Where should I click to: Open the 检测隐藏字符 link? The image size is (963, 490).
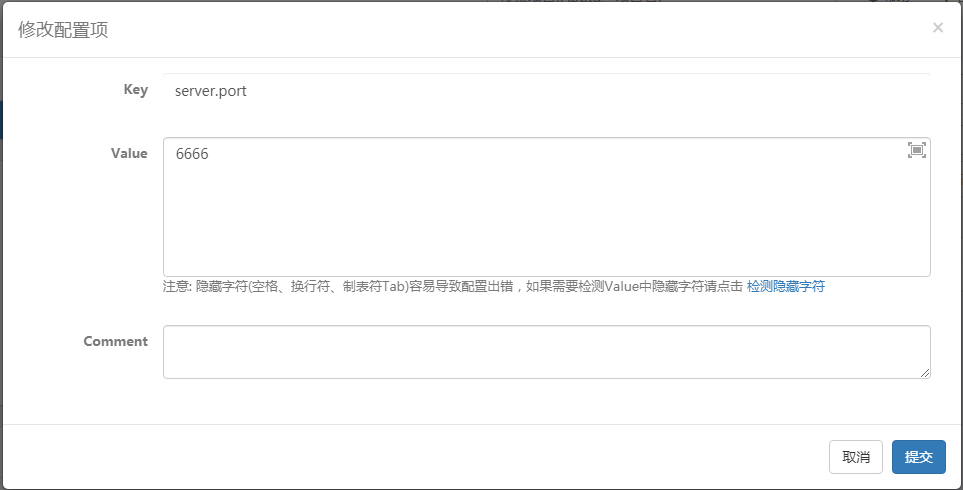point(786,286)
